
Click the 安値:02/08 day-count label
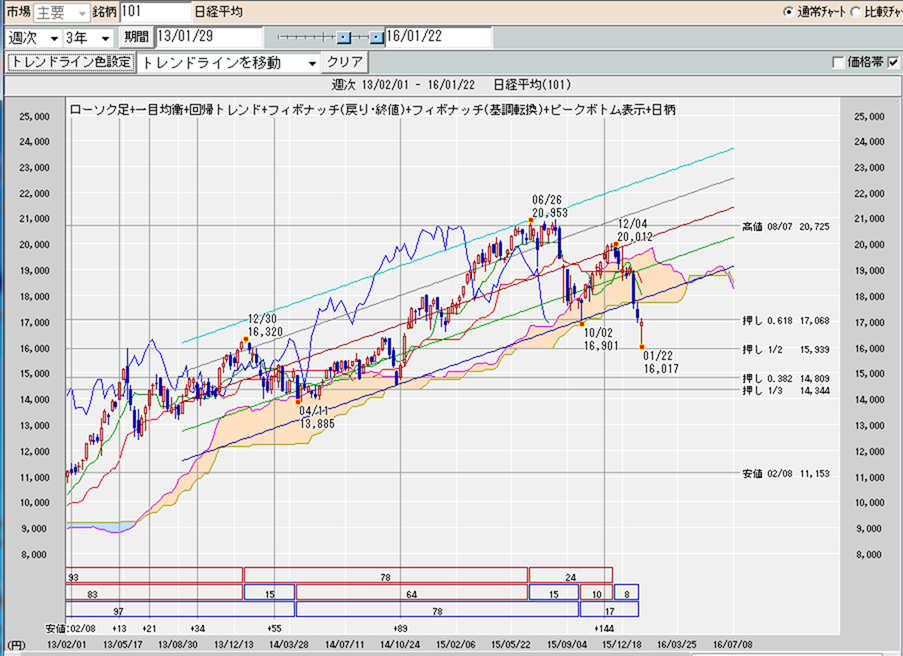click(x=71, y=628)
